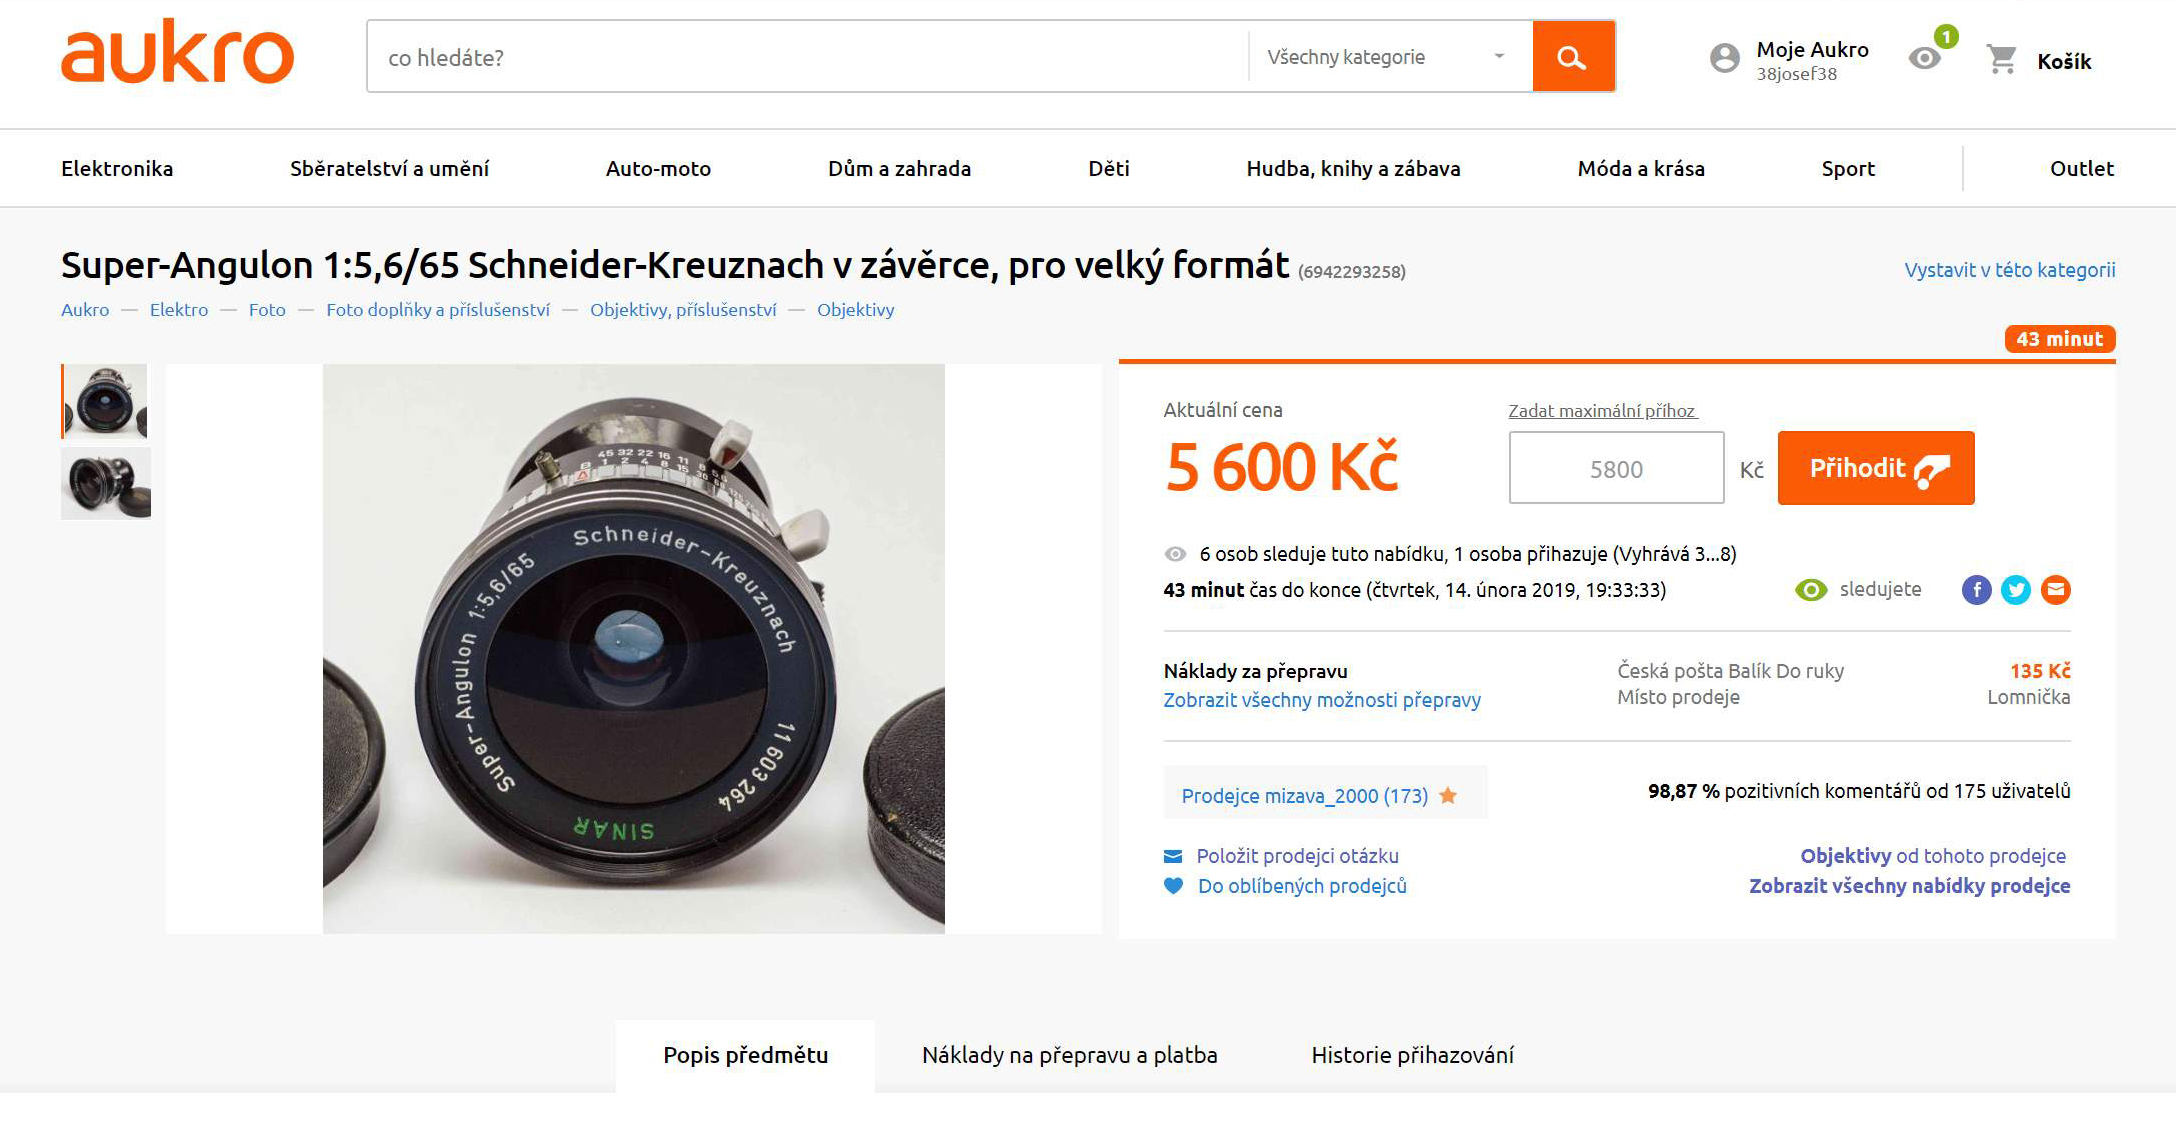Share the listing via email icon
The width and height of the screenshot is (2176, 1128).
[2055, 590]
